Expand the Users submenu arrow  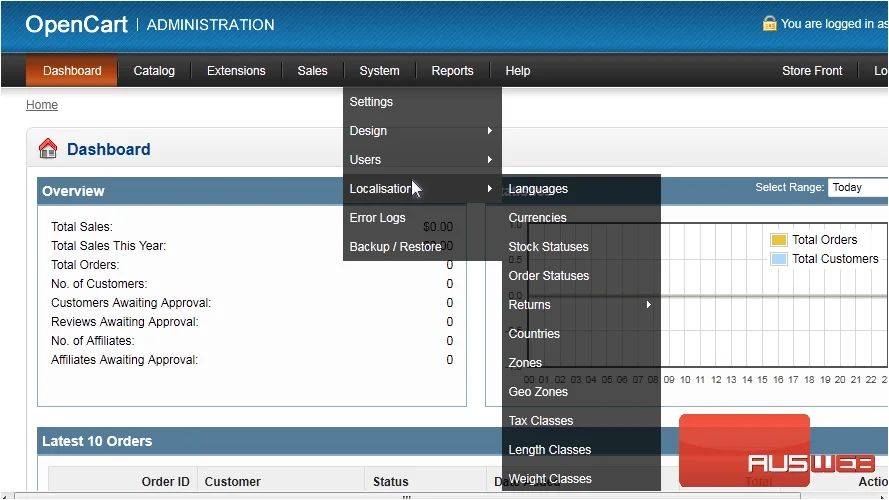click(489, 159)
